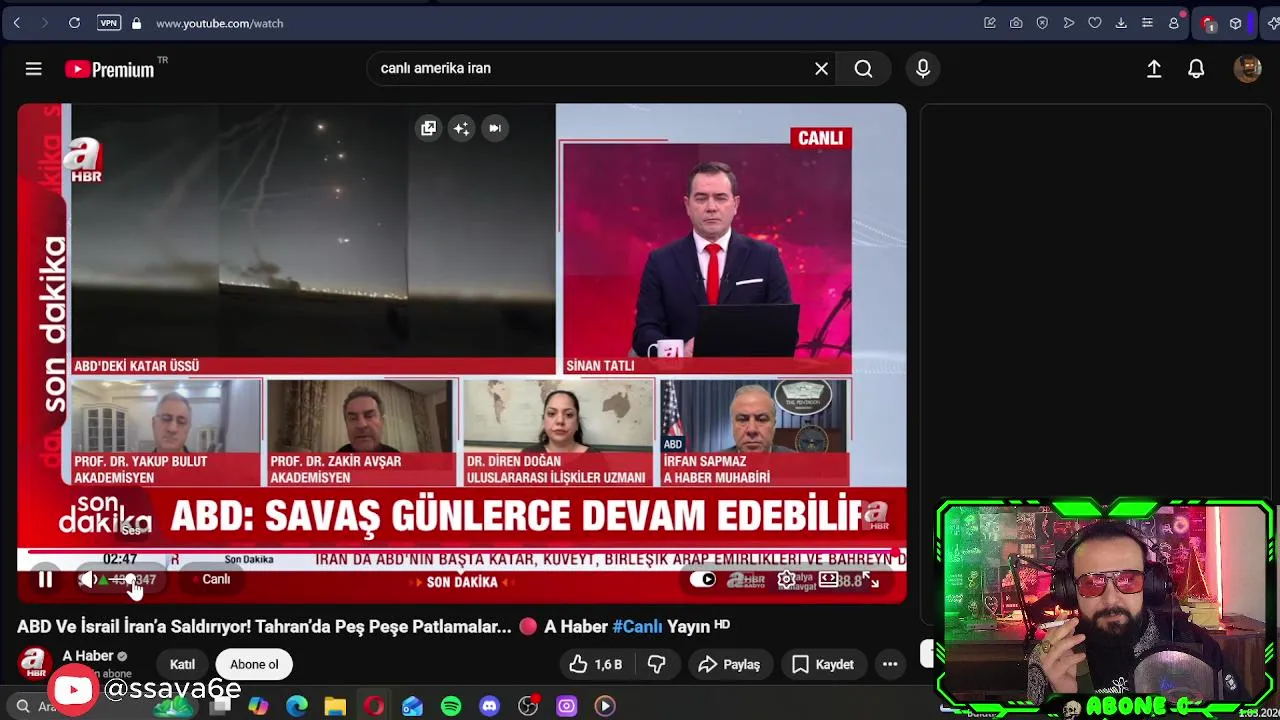Pause the live video
The image size is (1280, 720).
point(45,579)
